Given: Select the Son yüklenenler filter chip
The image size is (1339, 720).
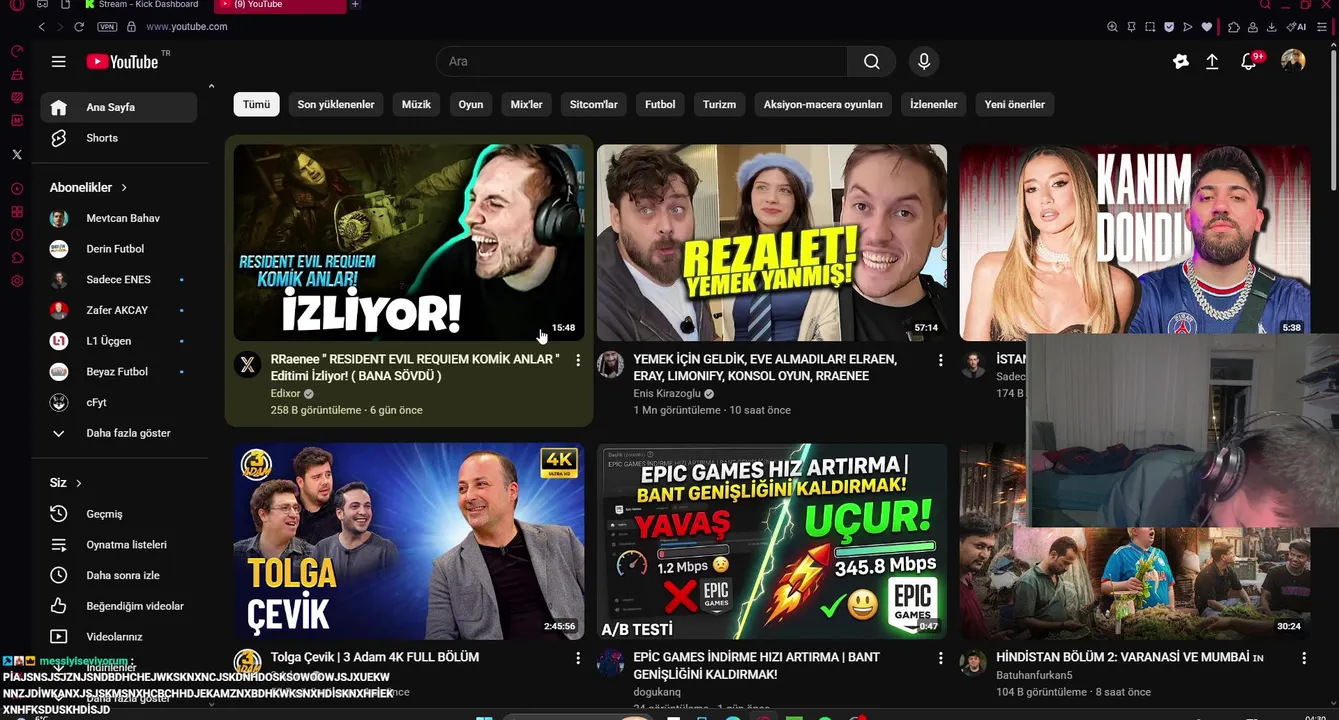Looking at the screenshot, I should [336, 104].
